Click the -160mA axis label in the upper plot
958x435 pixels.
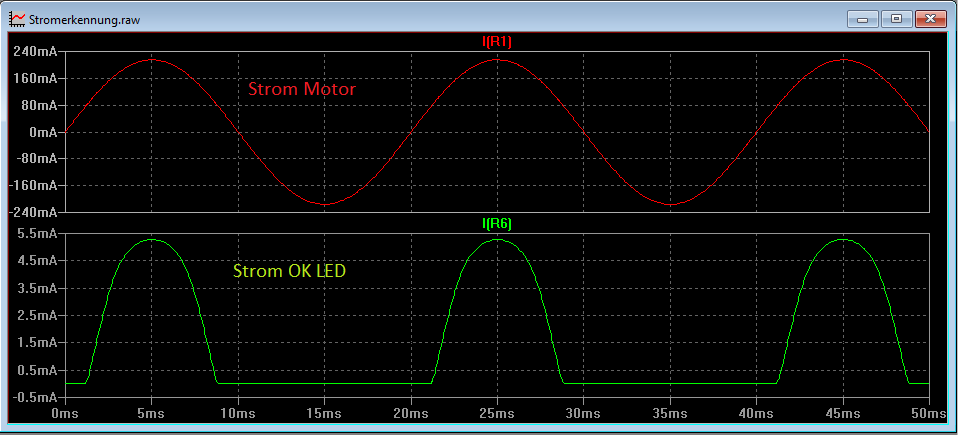click(x=35, y=185)
